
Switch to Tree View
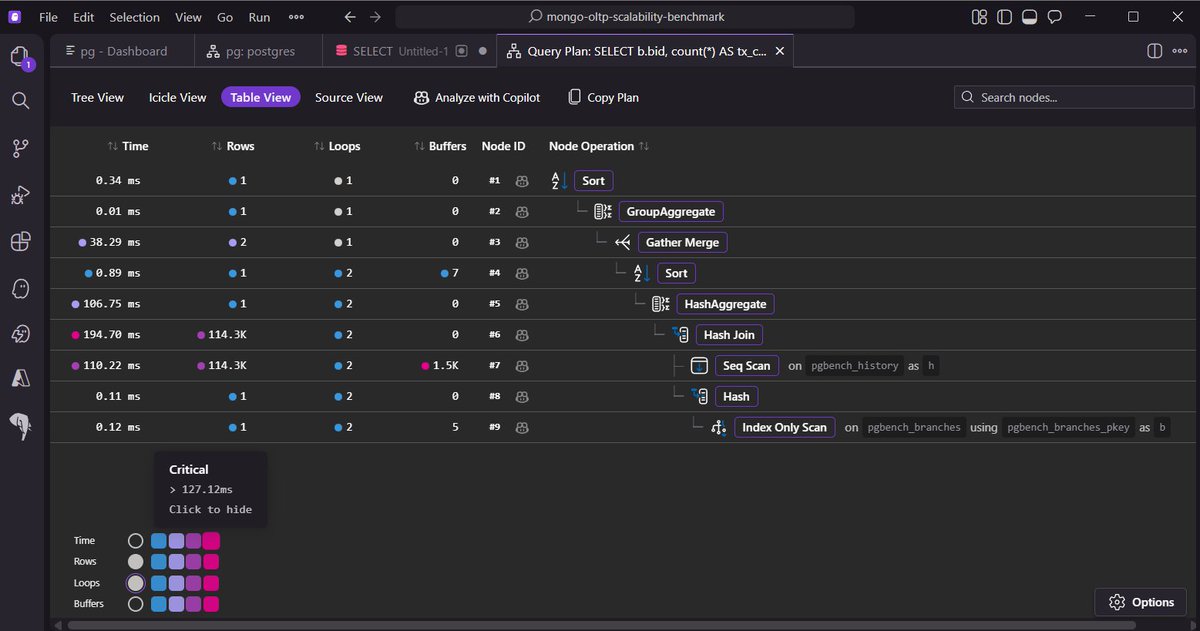click(97, 97)
